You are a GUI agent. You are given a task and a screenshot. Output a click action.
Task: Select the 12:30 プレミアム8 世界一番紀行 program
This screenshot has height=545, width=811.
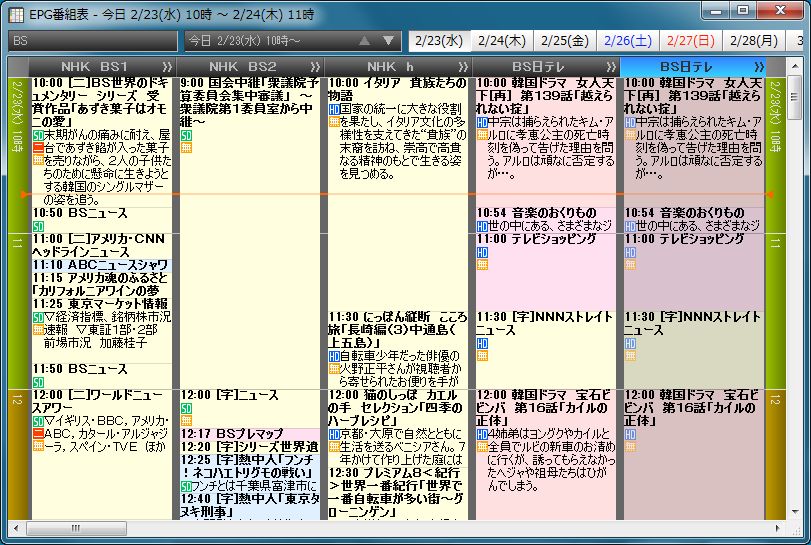click(x=398, y=493)
